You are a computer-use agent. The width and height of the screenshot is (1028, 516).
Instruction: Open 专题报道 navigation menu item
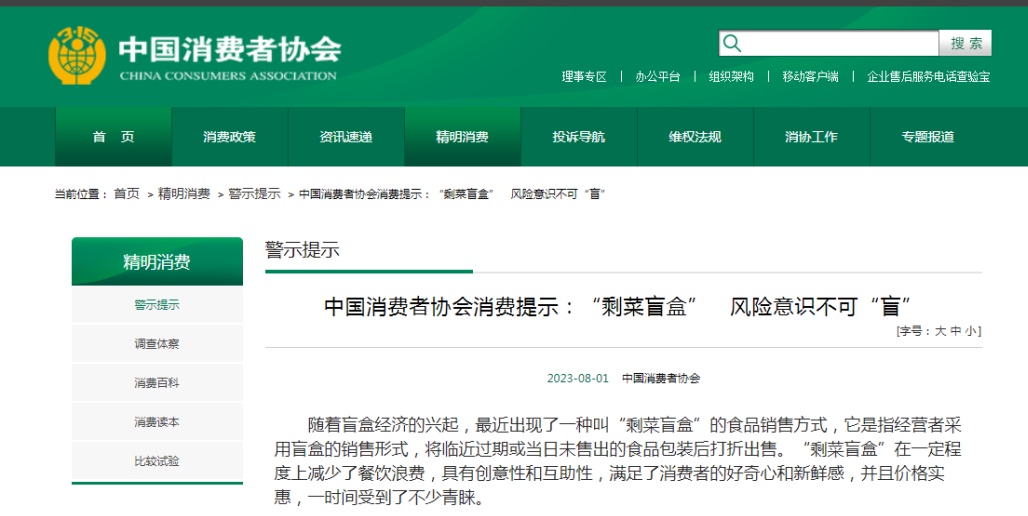[x=928, y=136]
